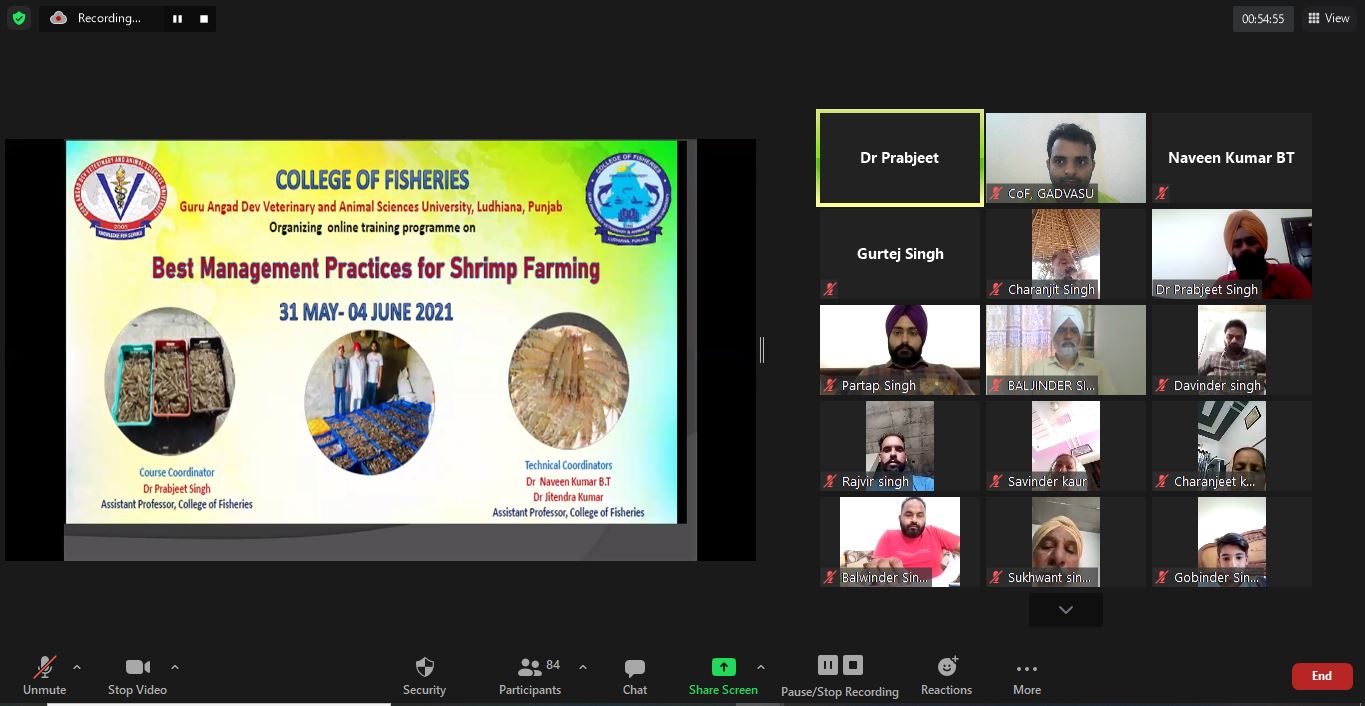Select Gobinder Sin... video tile
1365x706 pixels.
[x=1232, y=542]
